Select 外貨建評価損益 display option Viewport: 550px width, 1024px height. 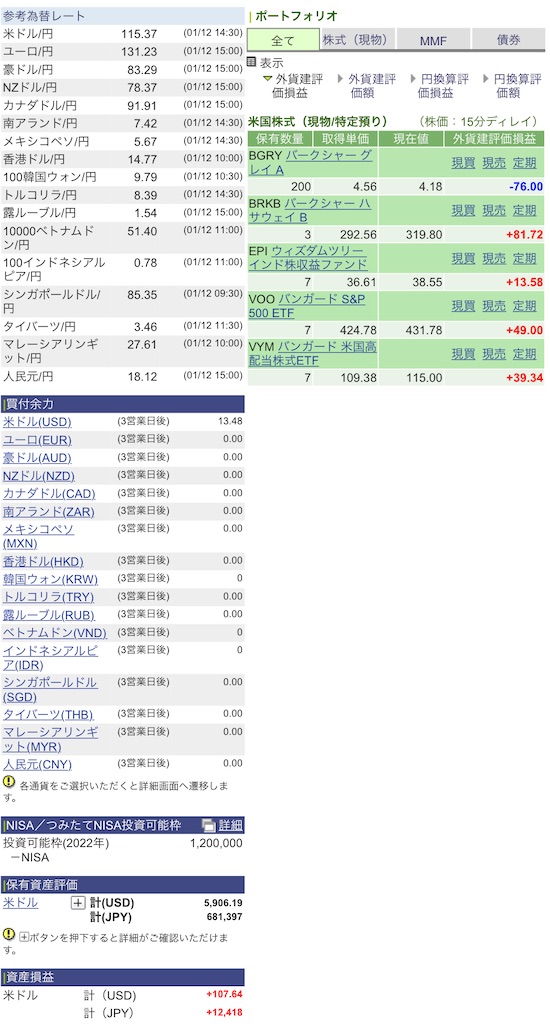[x=298, y=86]
